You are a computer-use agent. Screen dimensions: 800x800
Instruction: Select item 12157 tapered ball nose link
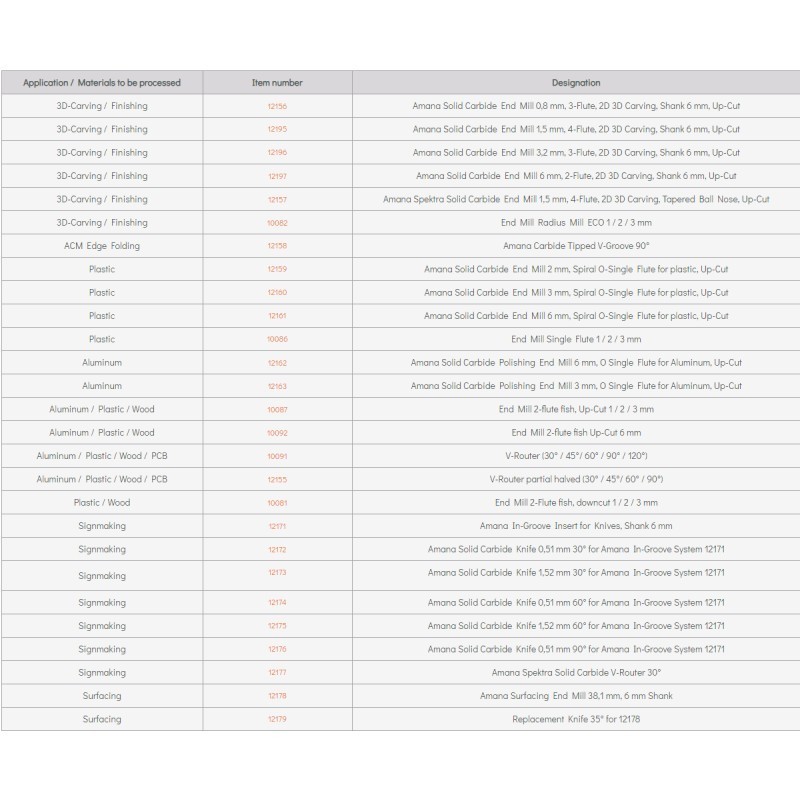coord(277,199)
